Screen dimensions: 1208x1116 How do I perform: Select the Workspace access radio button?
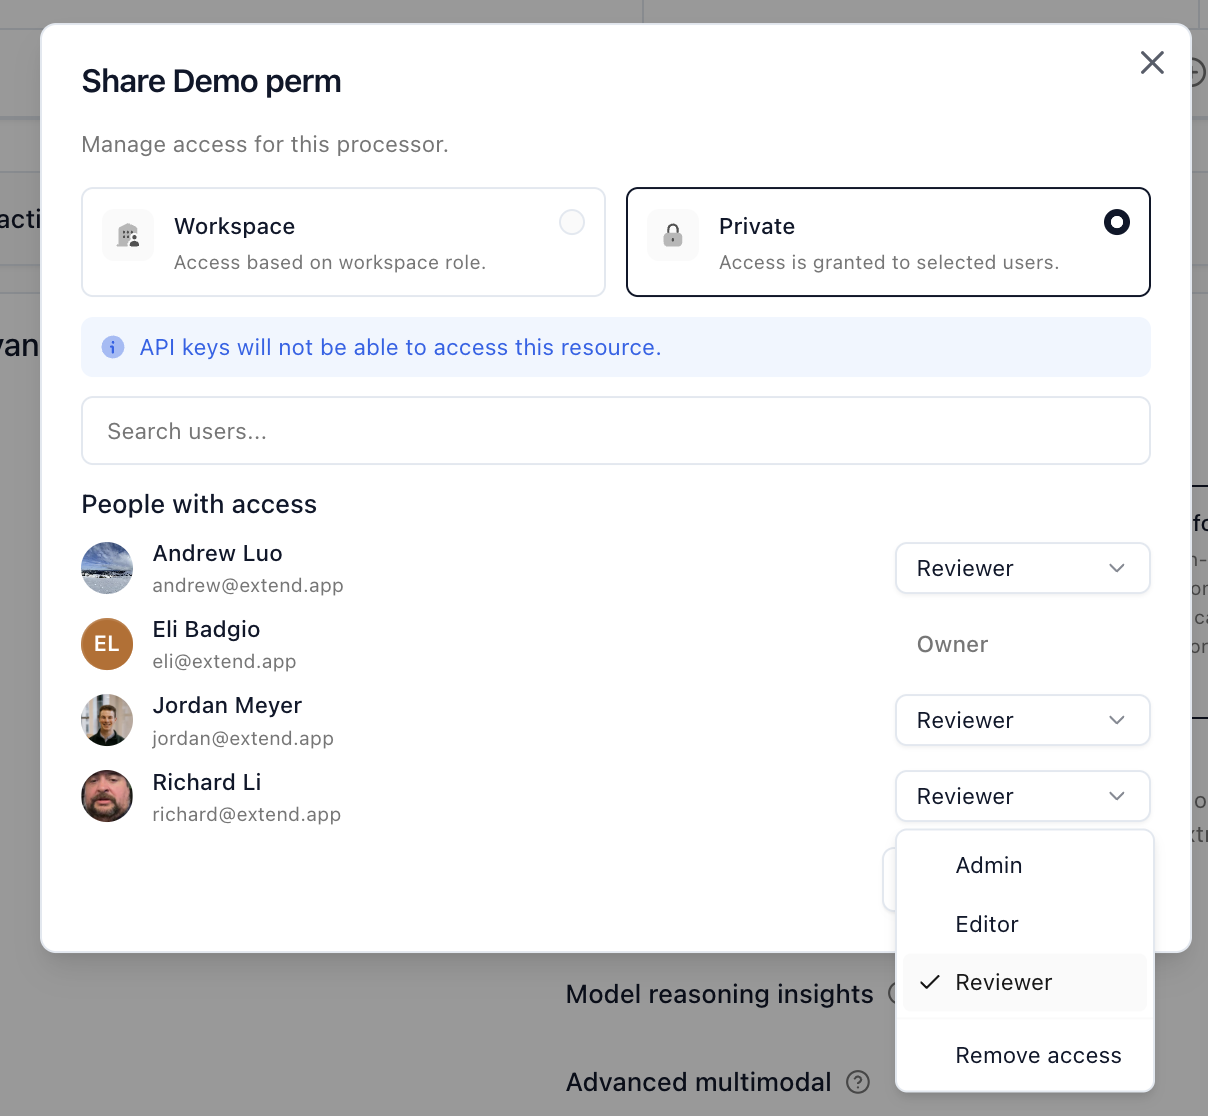[572, 222]
